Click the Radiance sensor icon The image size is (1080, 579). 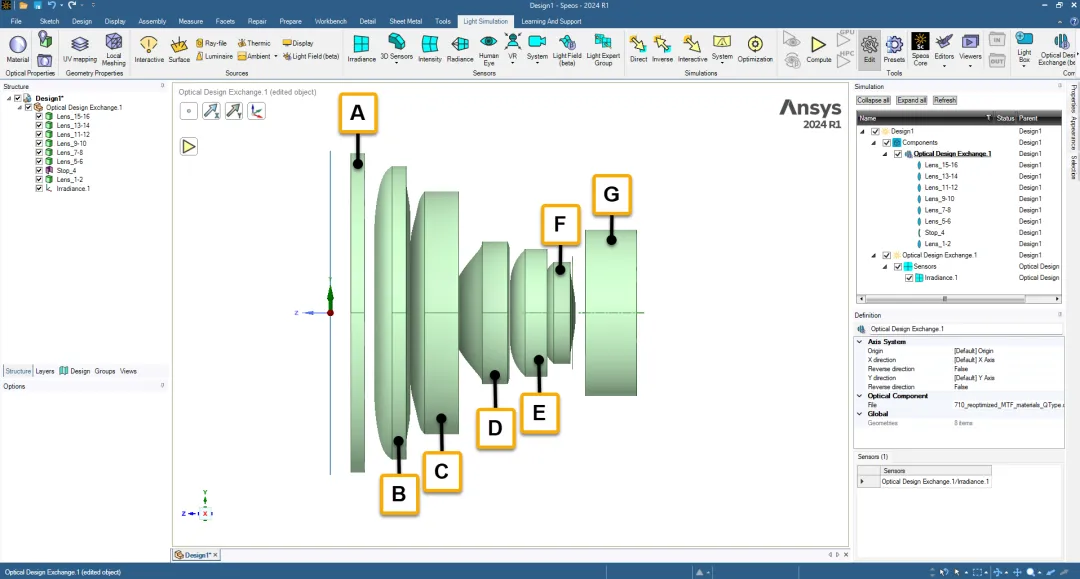(459, 49)
